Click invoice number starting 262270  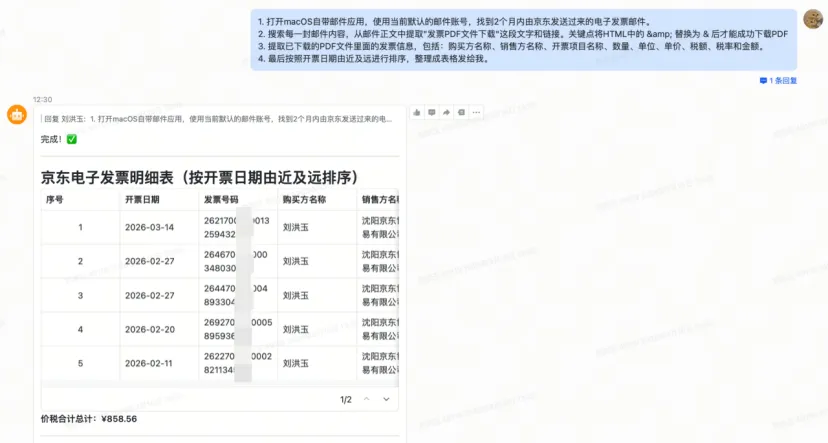tap(238, 363)
